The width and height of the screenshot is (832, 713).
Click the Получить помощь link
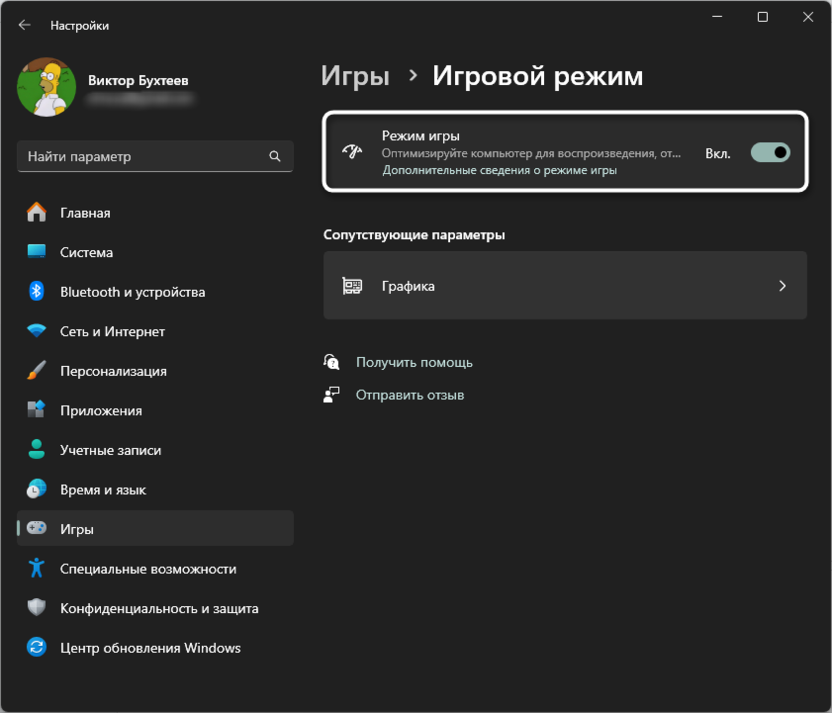point(414,362)
